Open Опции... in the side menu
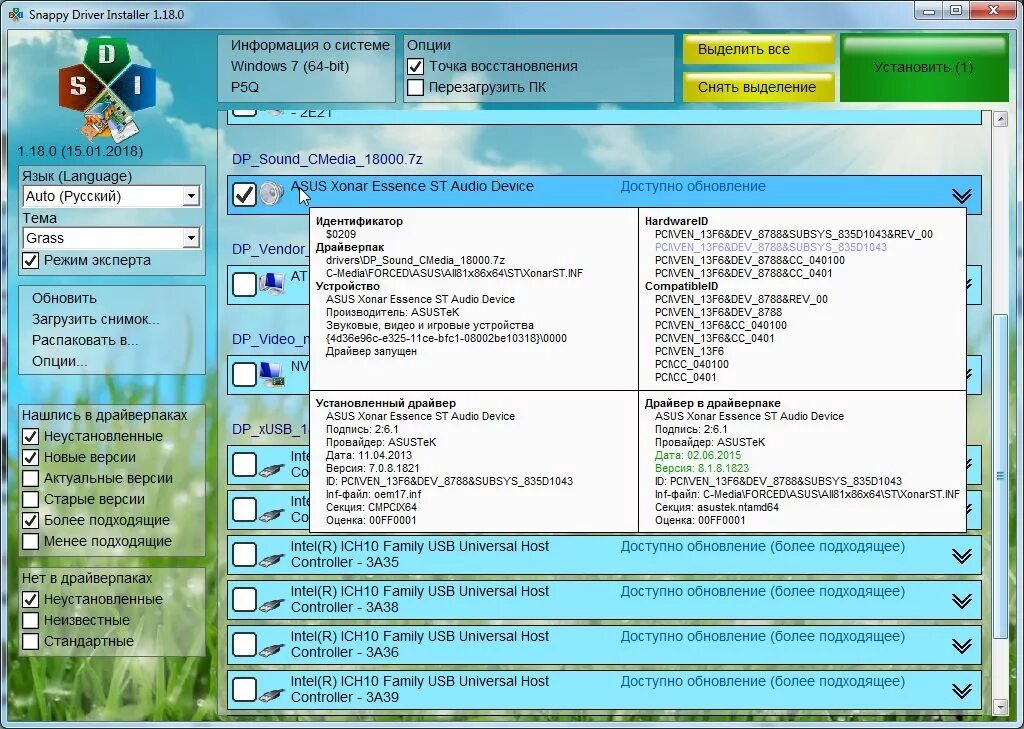 (59, 361)
